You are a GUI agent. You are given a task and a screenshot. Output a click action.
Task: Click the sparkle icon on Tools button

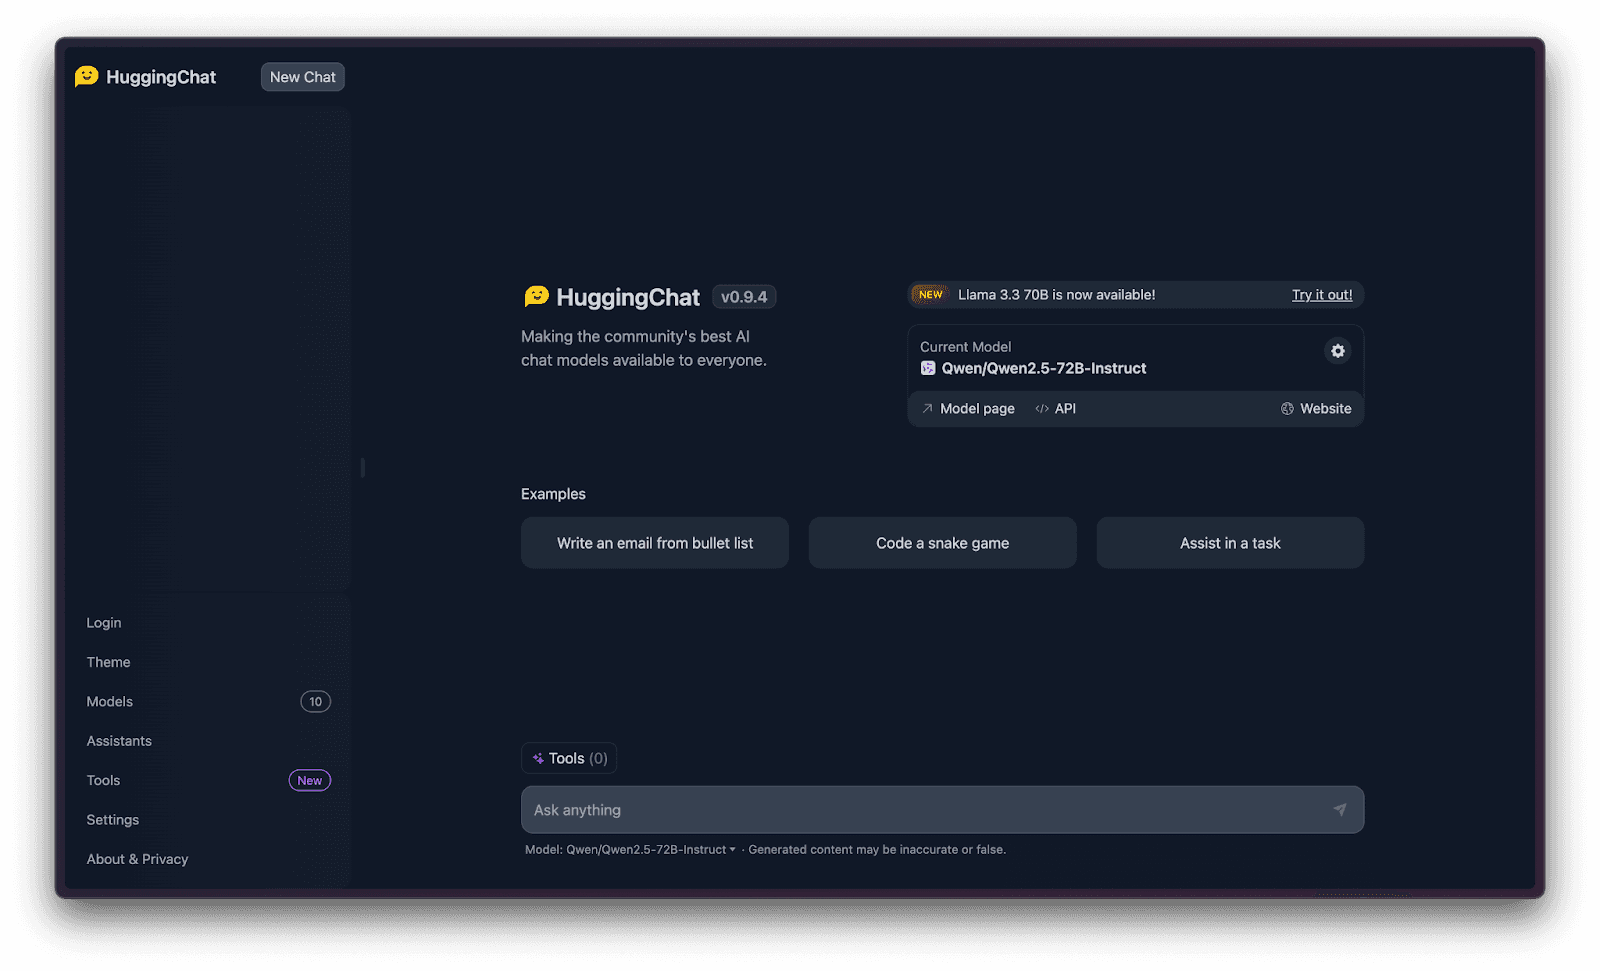point(538,758)
